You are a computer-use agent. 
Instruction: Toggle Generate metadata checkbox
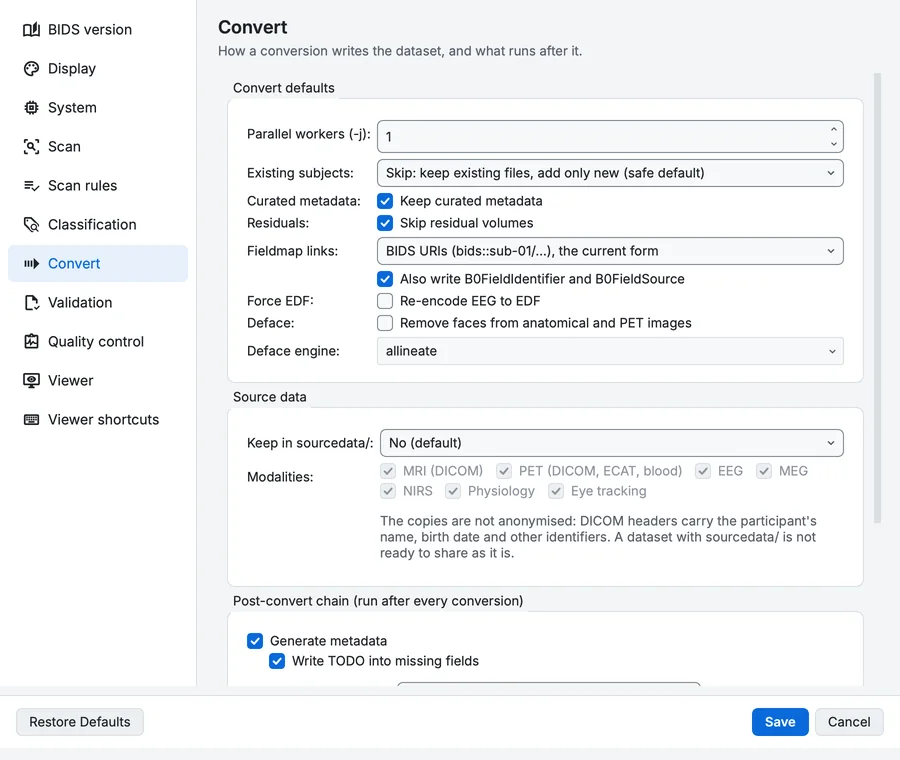coord(255,641)
